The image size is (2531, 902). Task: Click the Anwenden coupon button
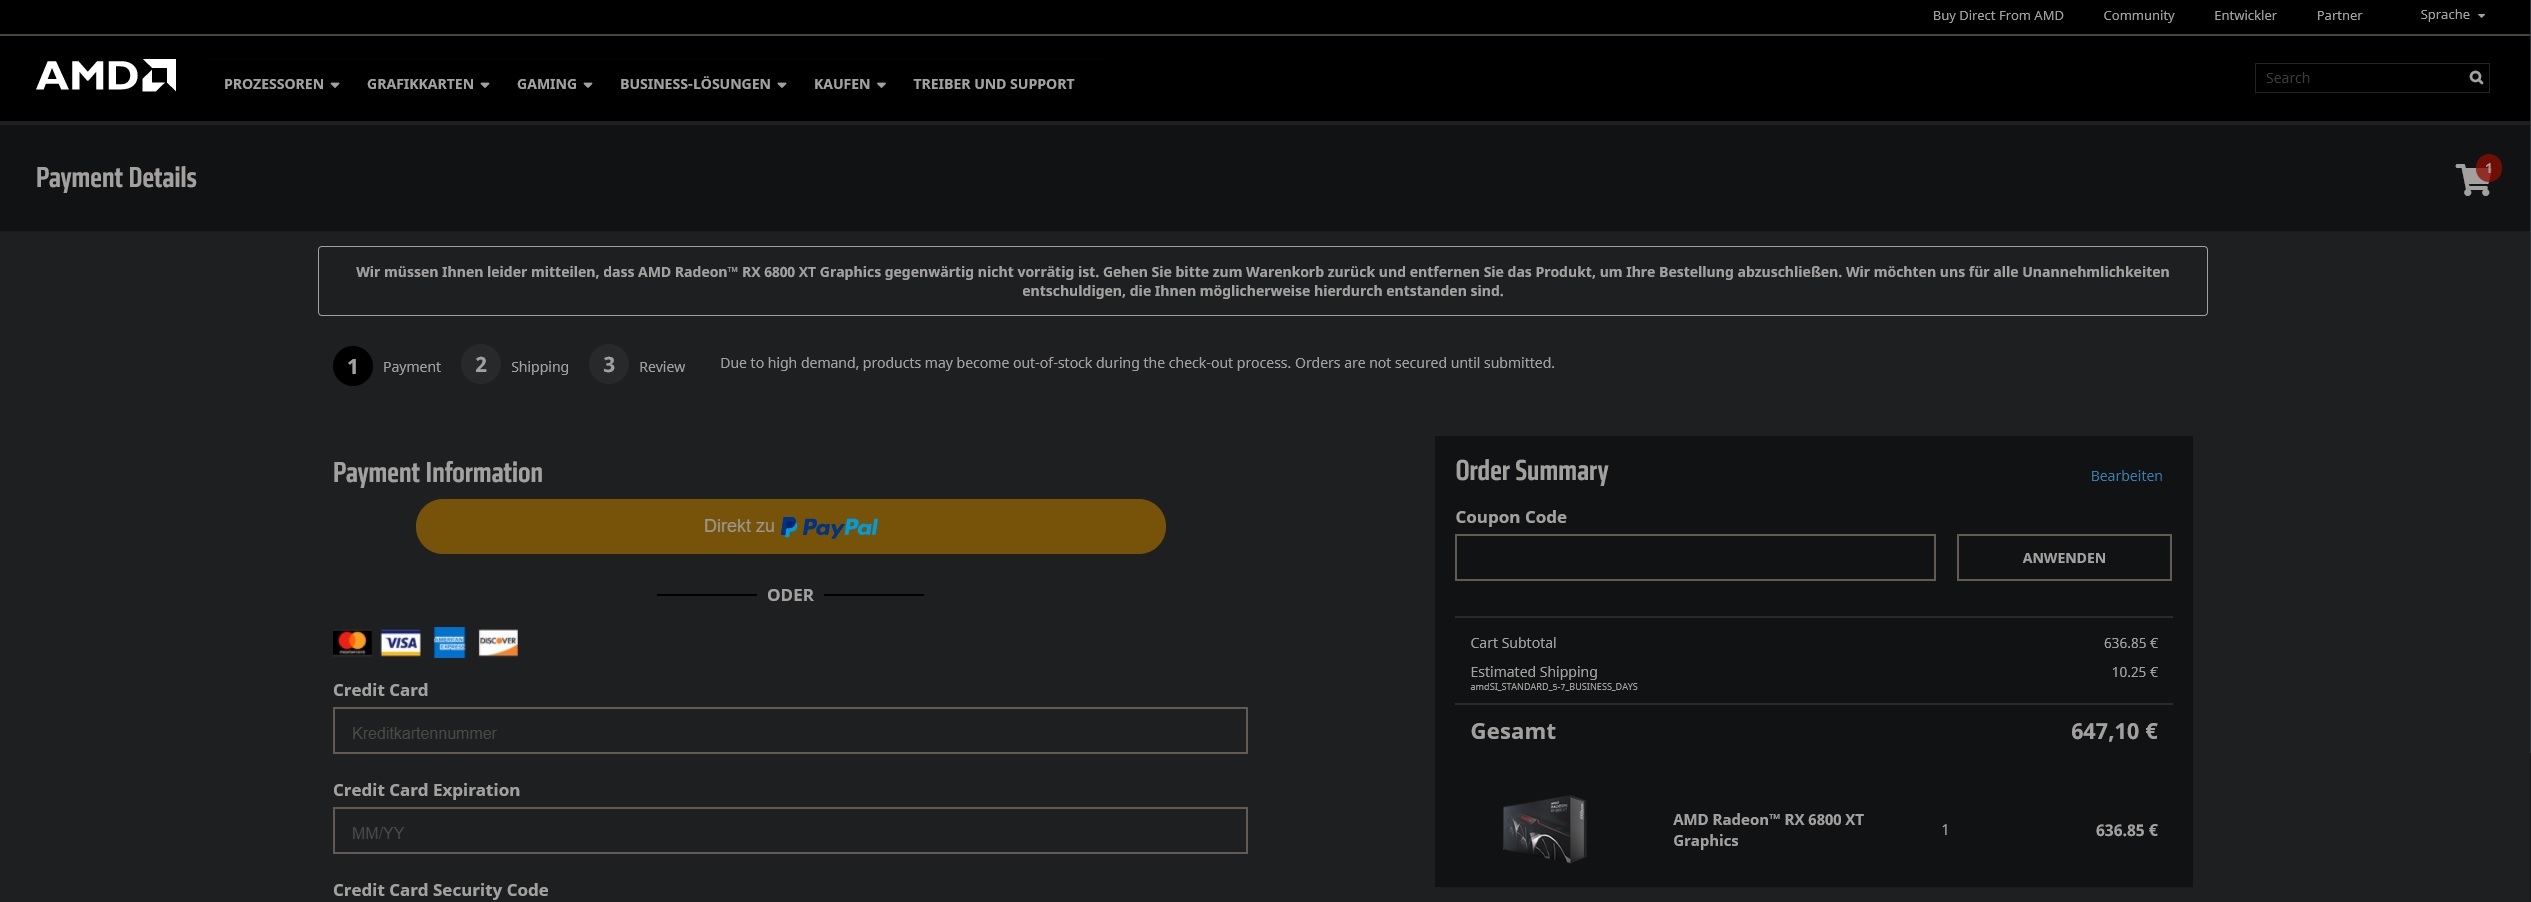(2064, 557)
